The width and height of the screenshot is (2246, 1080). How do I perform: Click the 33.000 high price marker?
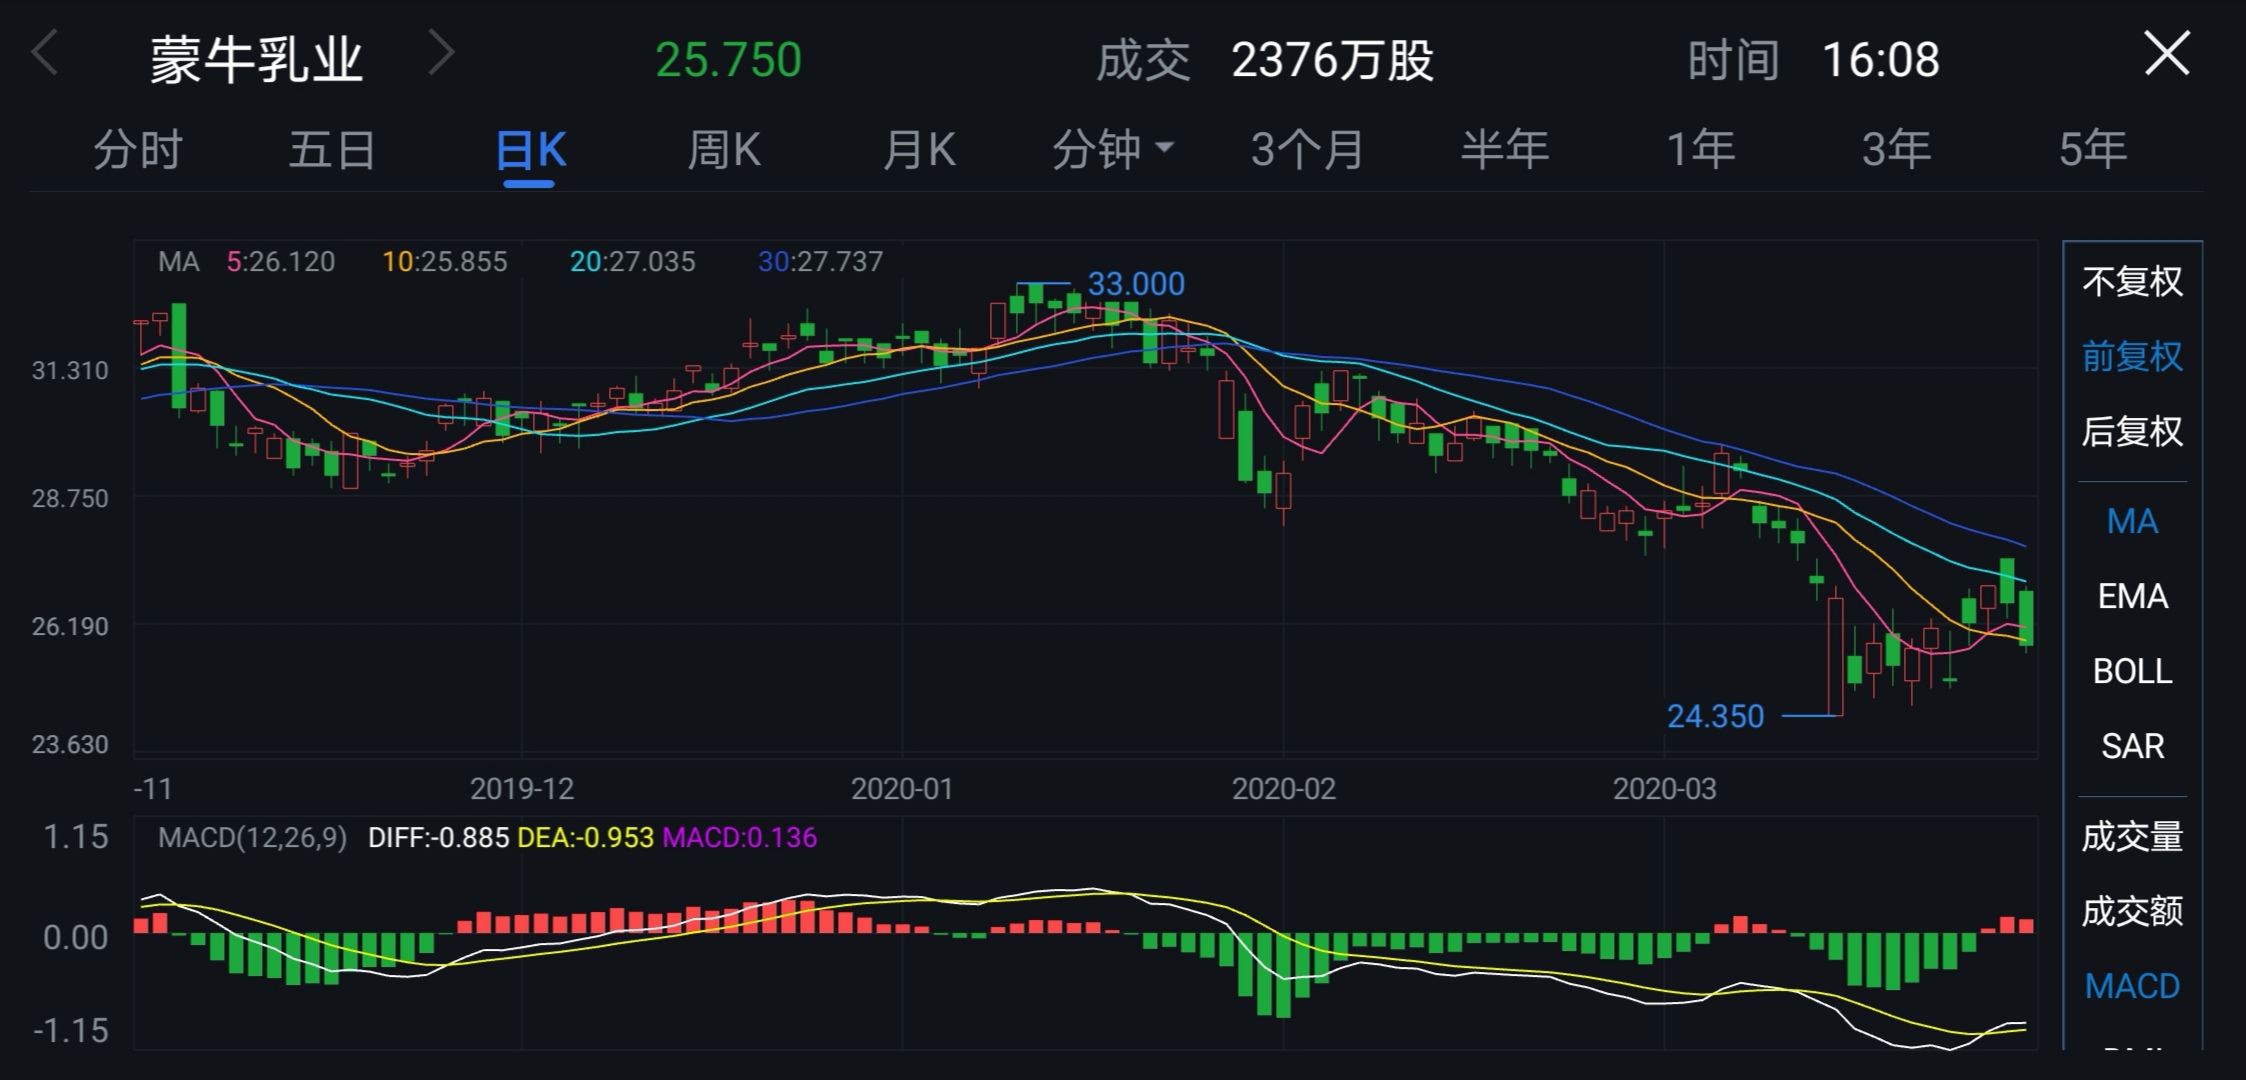pos(1136,284)
